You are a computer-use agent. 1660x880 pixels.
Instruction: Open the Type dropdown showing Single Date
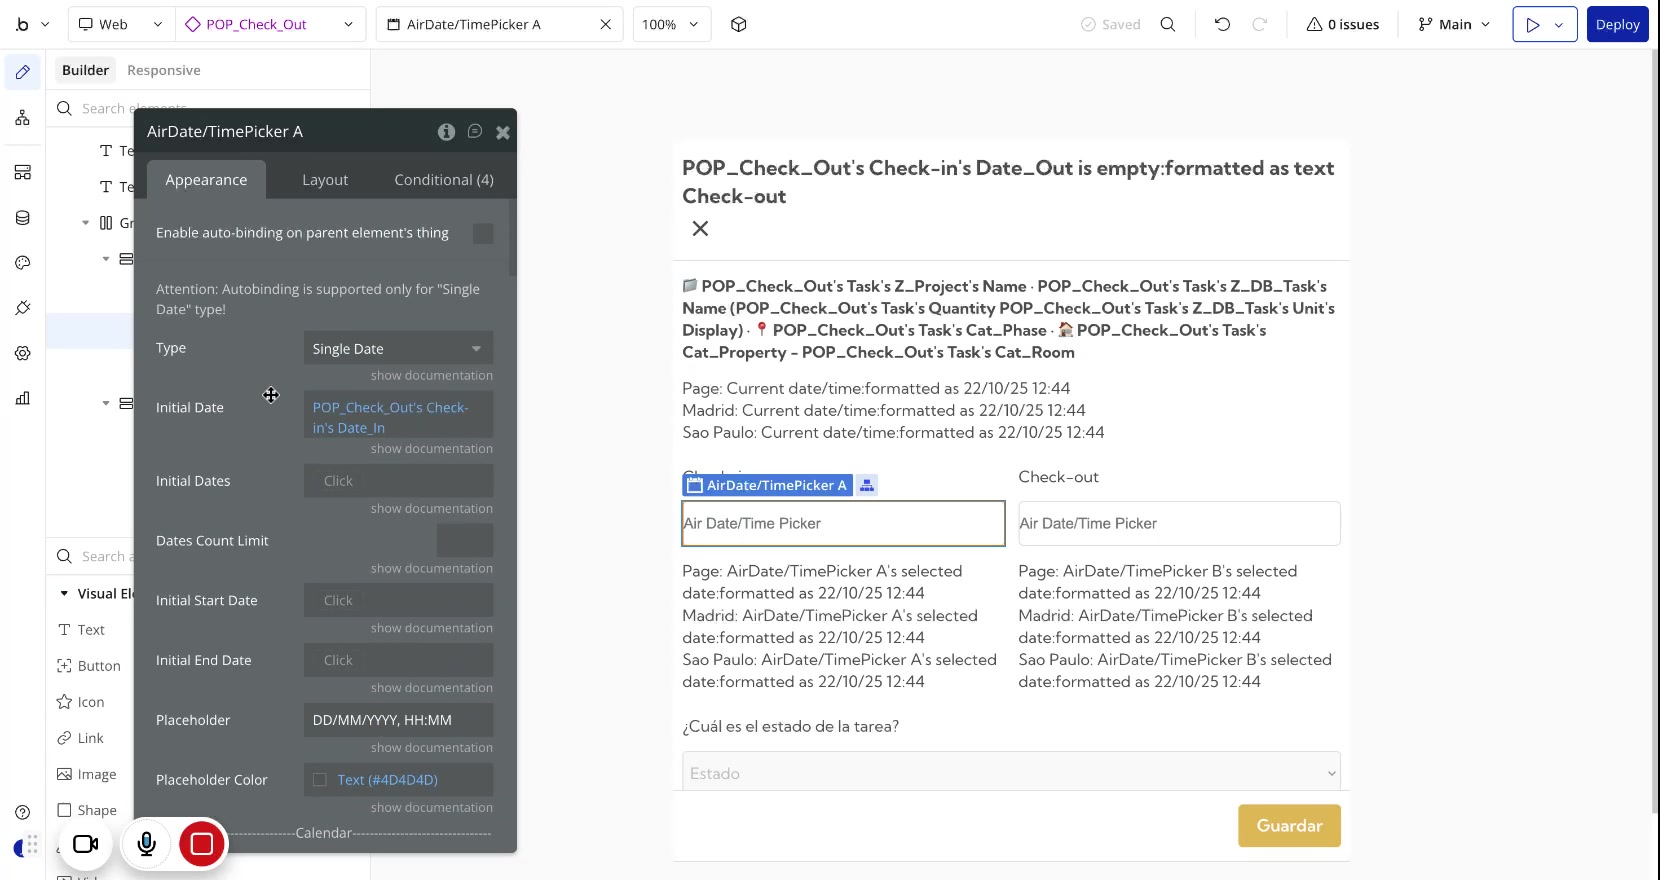398,349
